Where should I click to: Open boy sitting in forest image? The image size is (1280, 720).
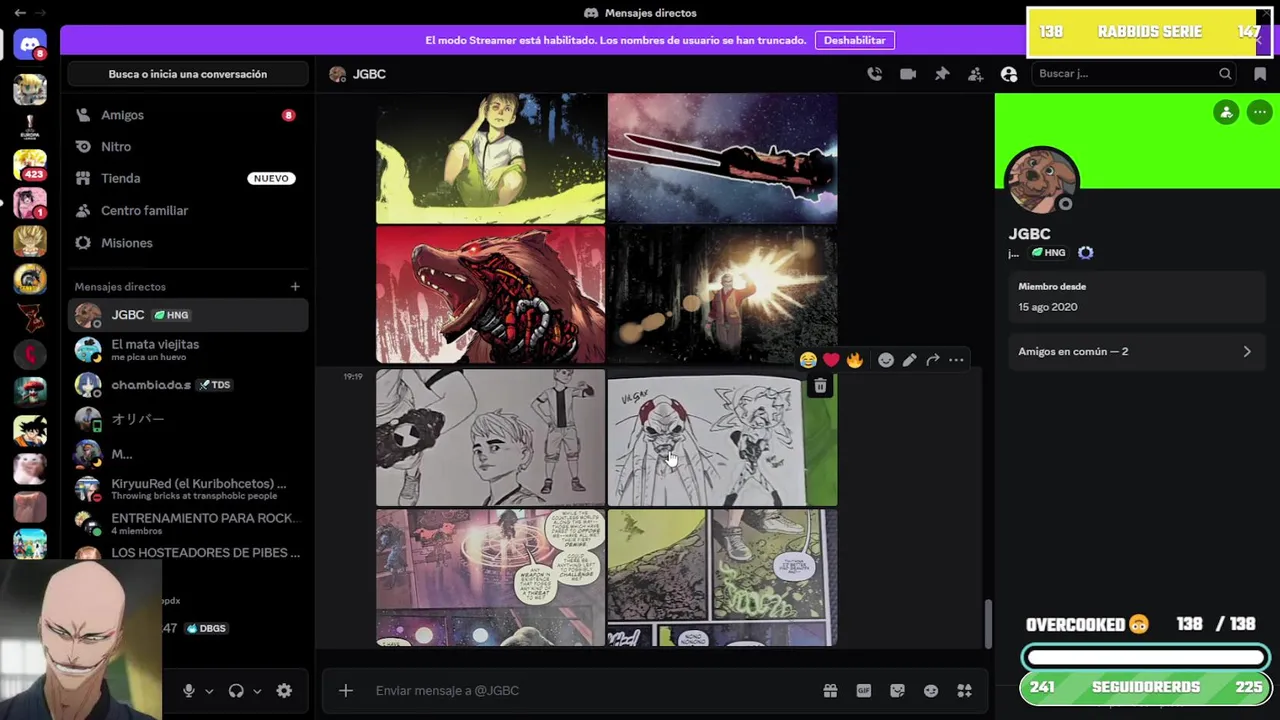coord(491,158)
